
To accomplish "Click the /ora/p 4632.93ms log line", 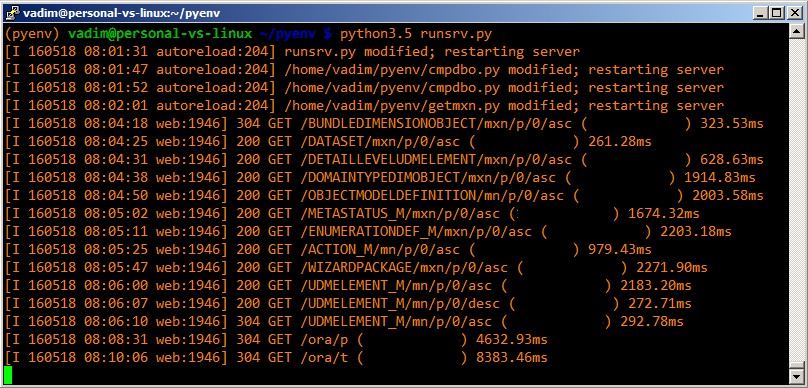I will pyautogui.click(x=276, y=340).
